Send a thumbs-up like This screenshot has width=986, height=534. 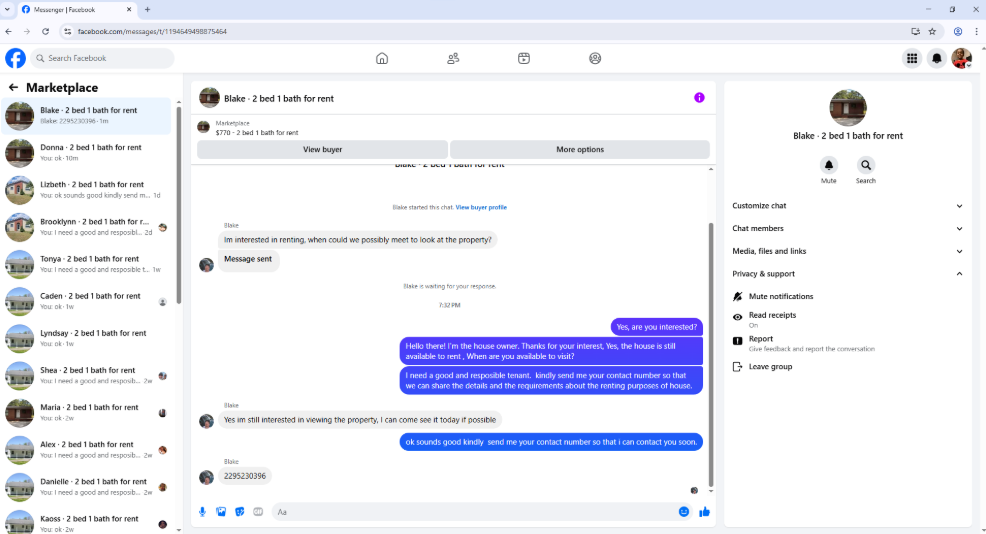tap(704, 512)
